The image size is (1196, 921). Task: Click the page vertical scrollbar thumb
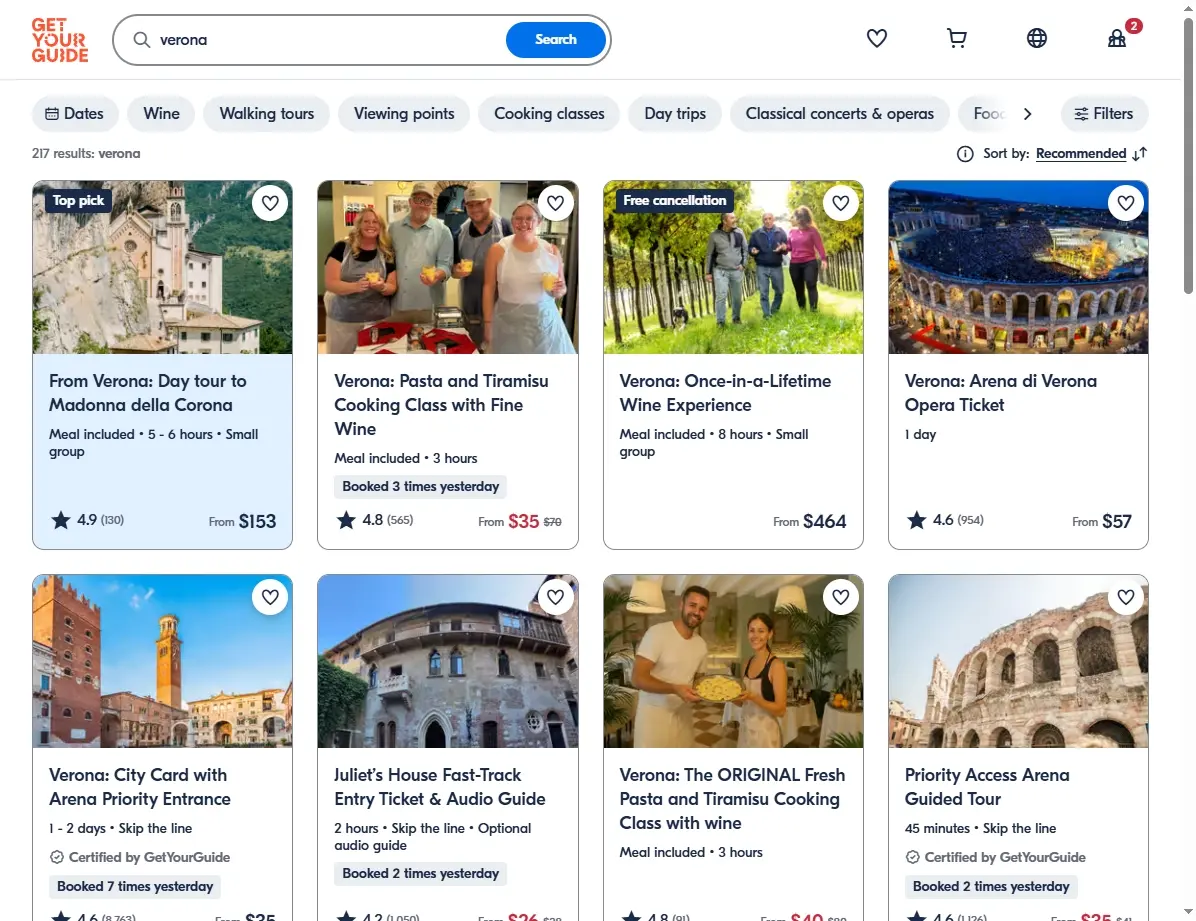[1188, 156]
